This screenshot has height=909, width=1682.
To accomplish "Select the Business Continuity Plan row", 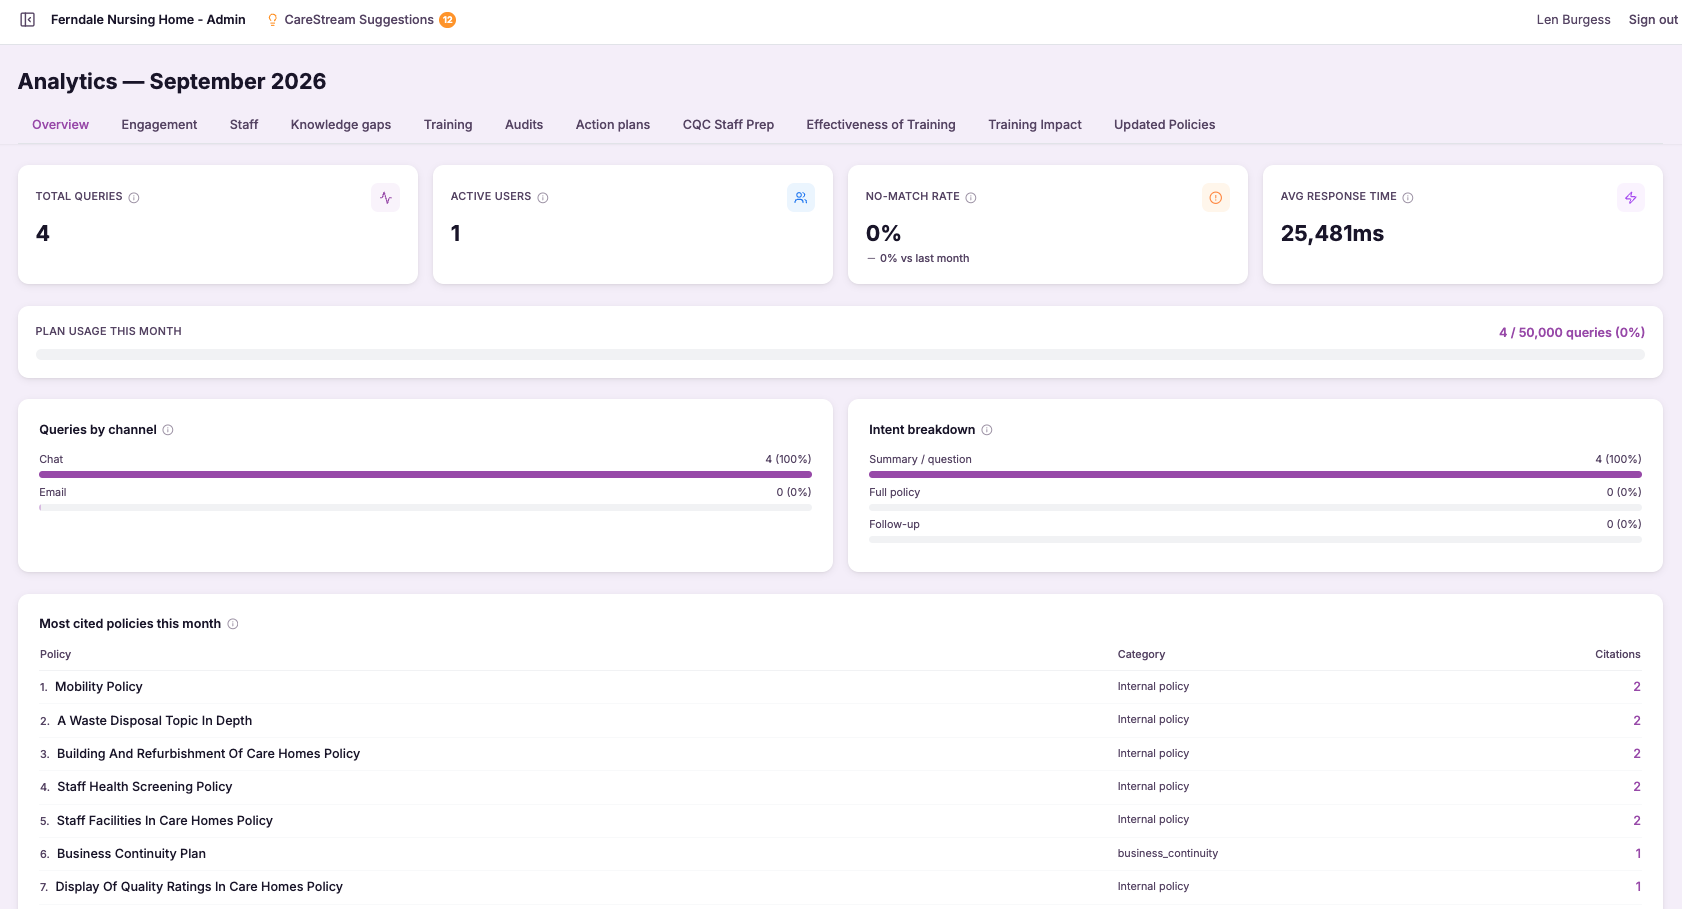I will point(840,854).
